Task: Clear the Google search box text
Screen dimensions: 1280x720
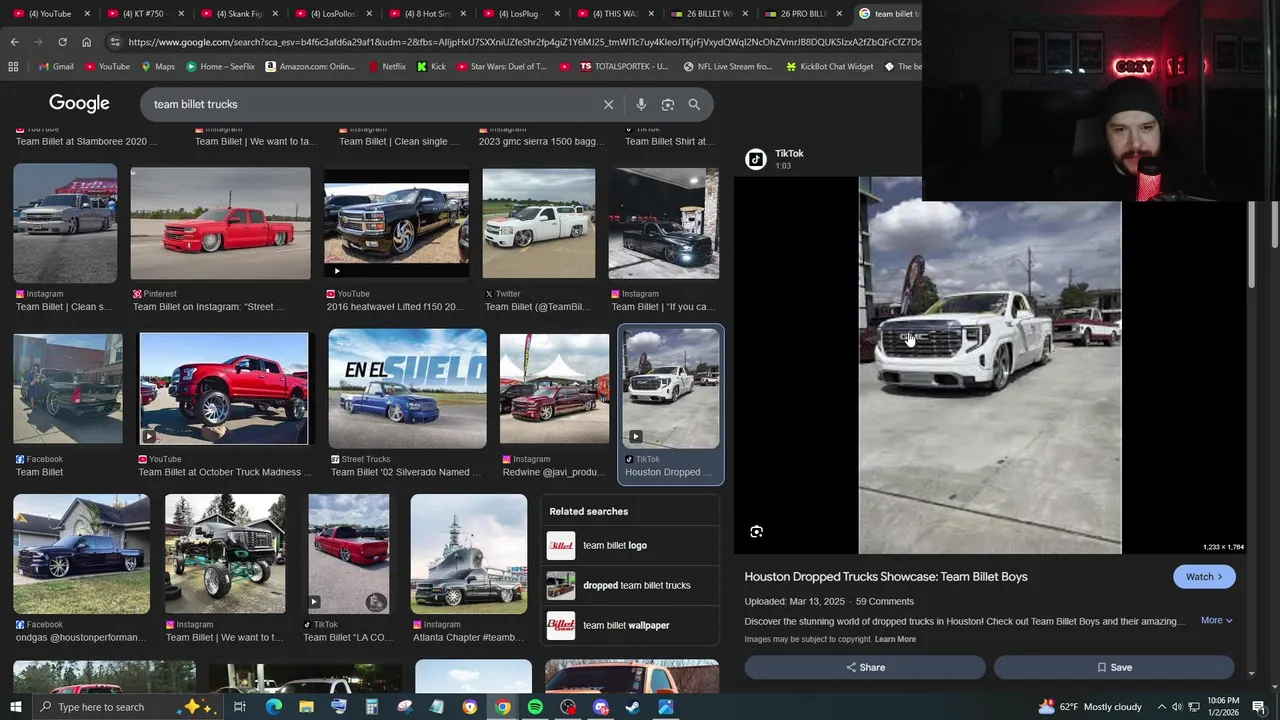Action: (x=608, y=104)
